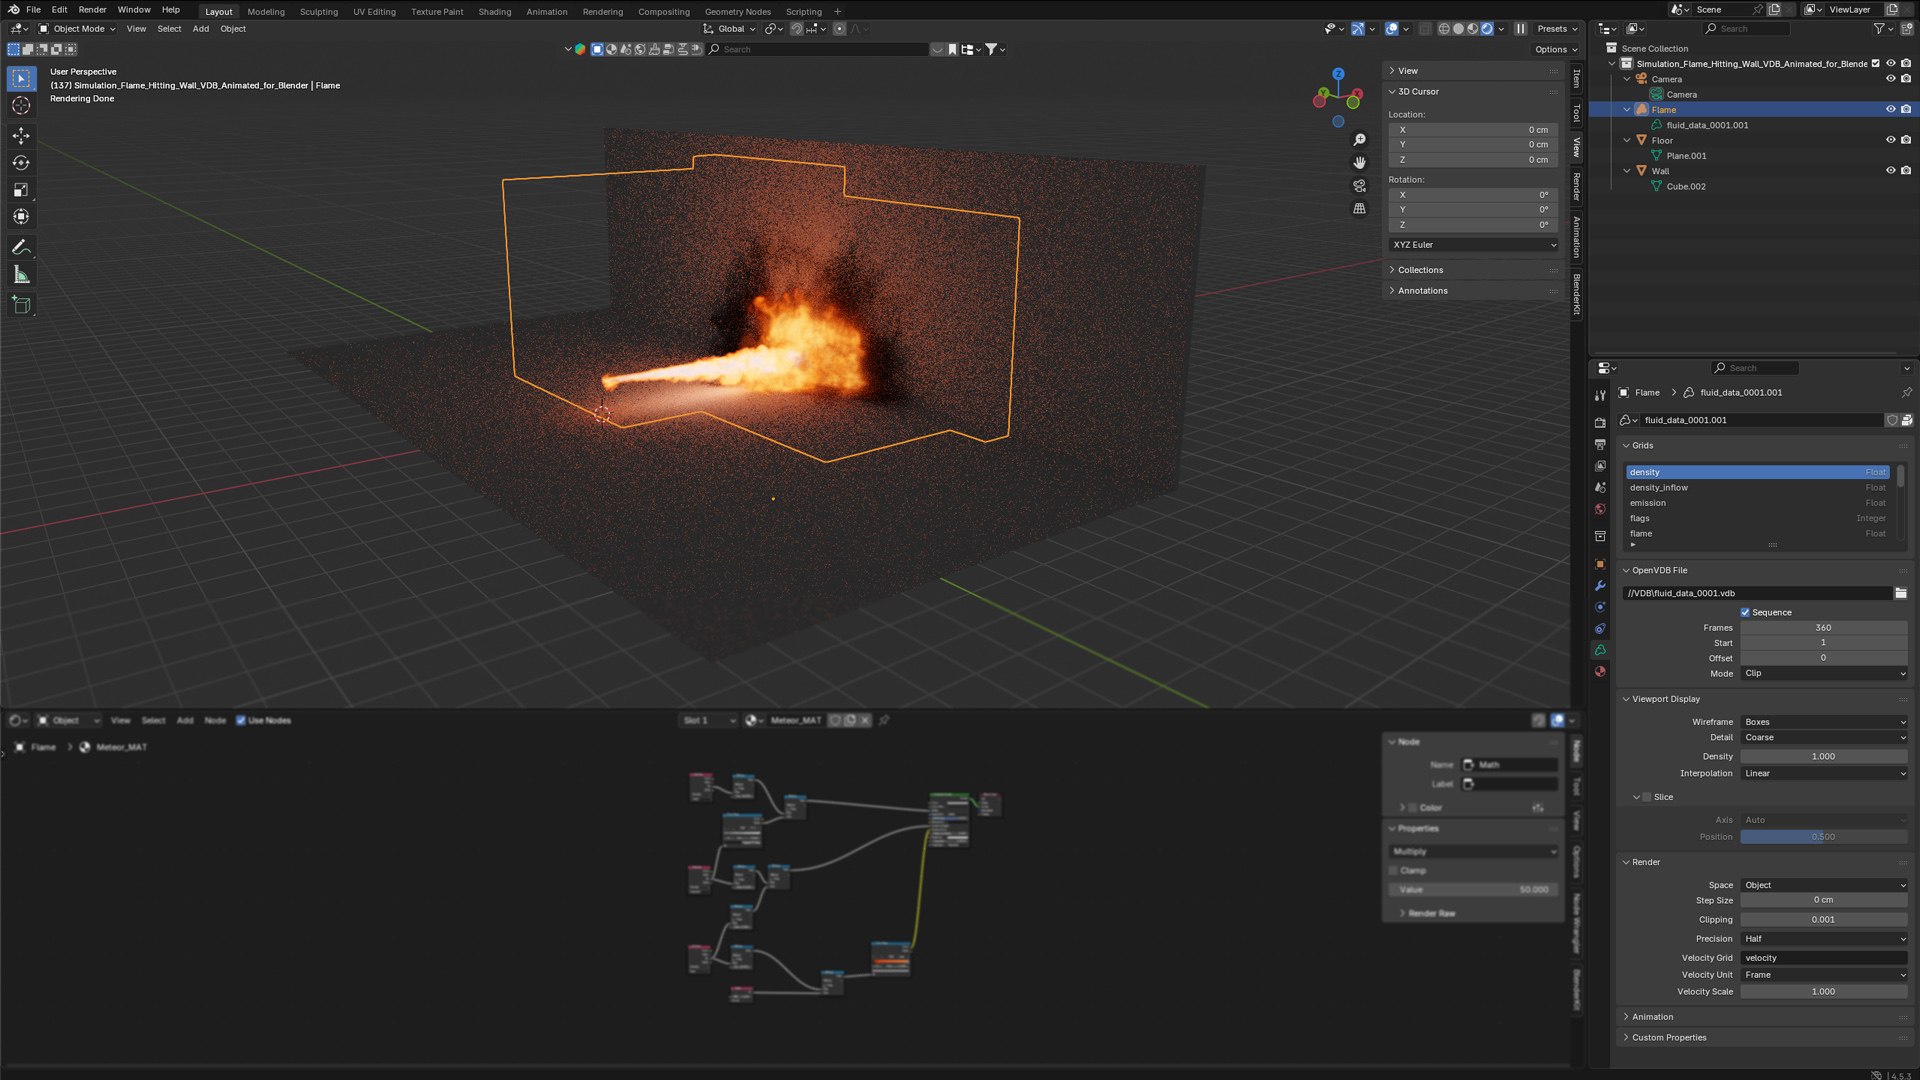Select the Cursor tool in viewport toolbar
Screen dimensions: 1920x1080
(x=21, y=105)
